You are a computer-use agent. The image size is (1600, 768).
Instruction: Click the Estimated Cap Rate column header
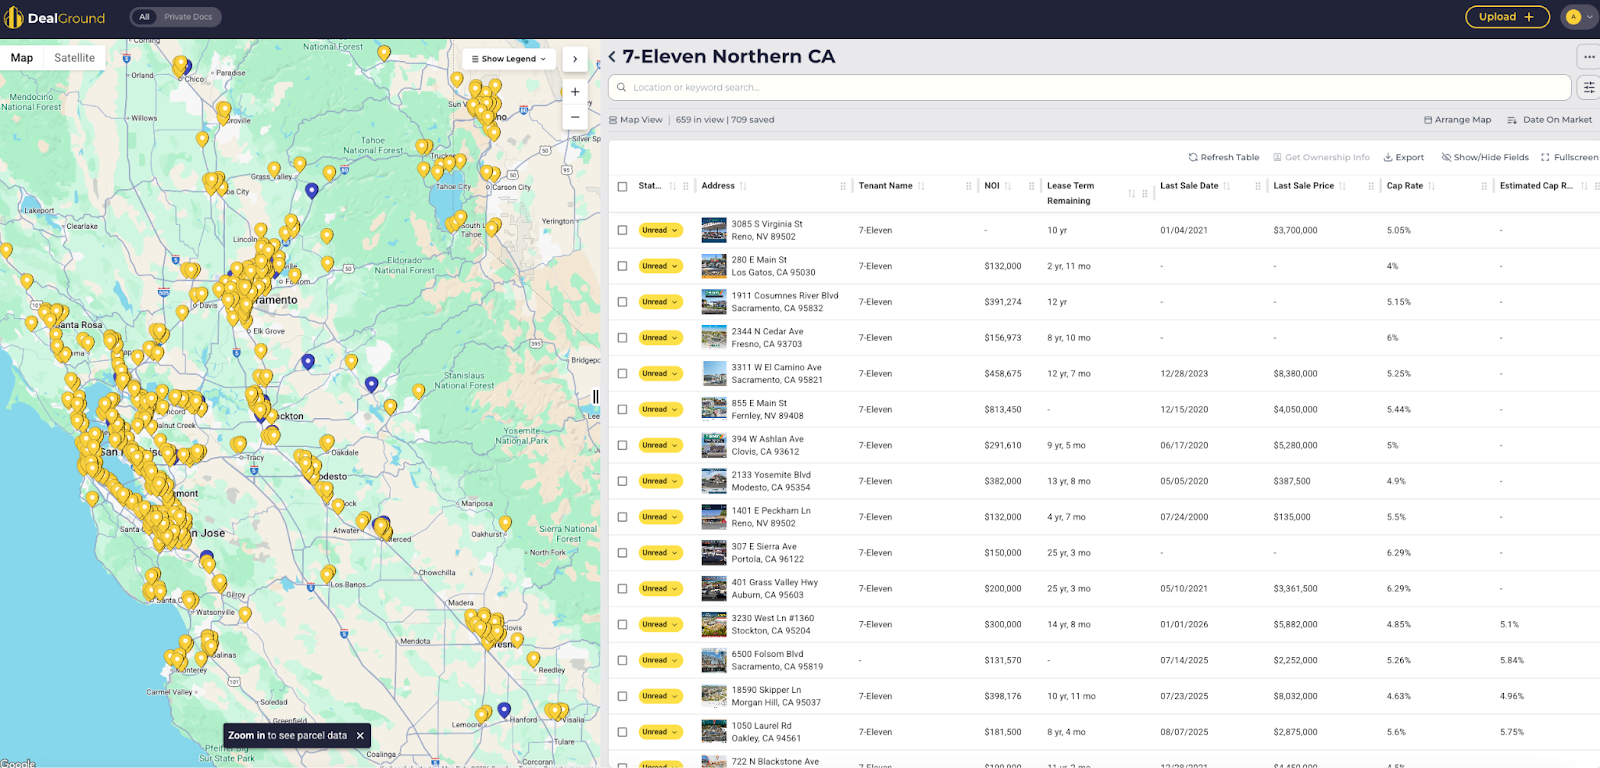click(x=1536, y=186)
